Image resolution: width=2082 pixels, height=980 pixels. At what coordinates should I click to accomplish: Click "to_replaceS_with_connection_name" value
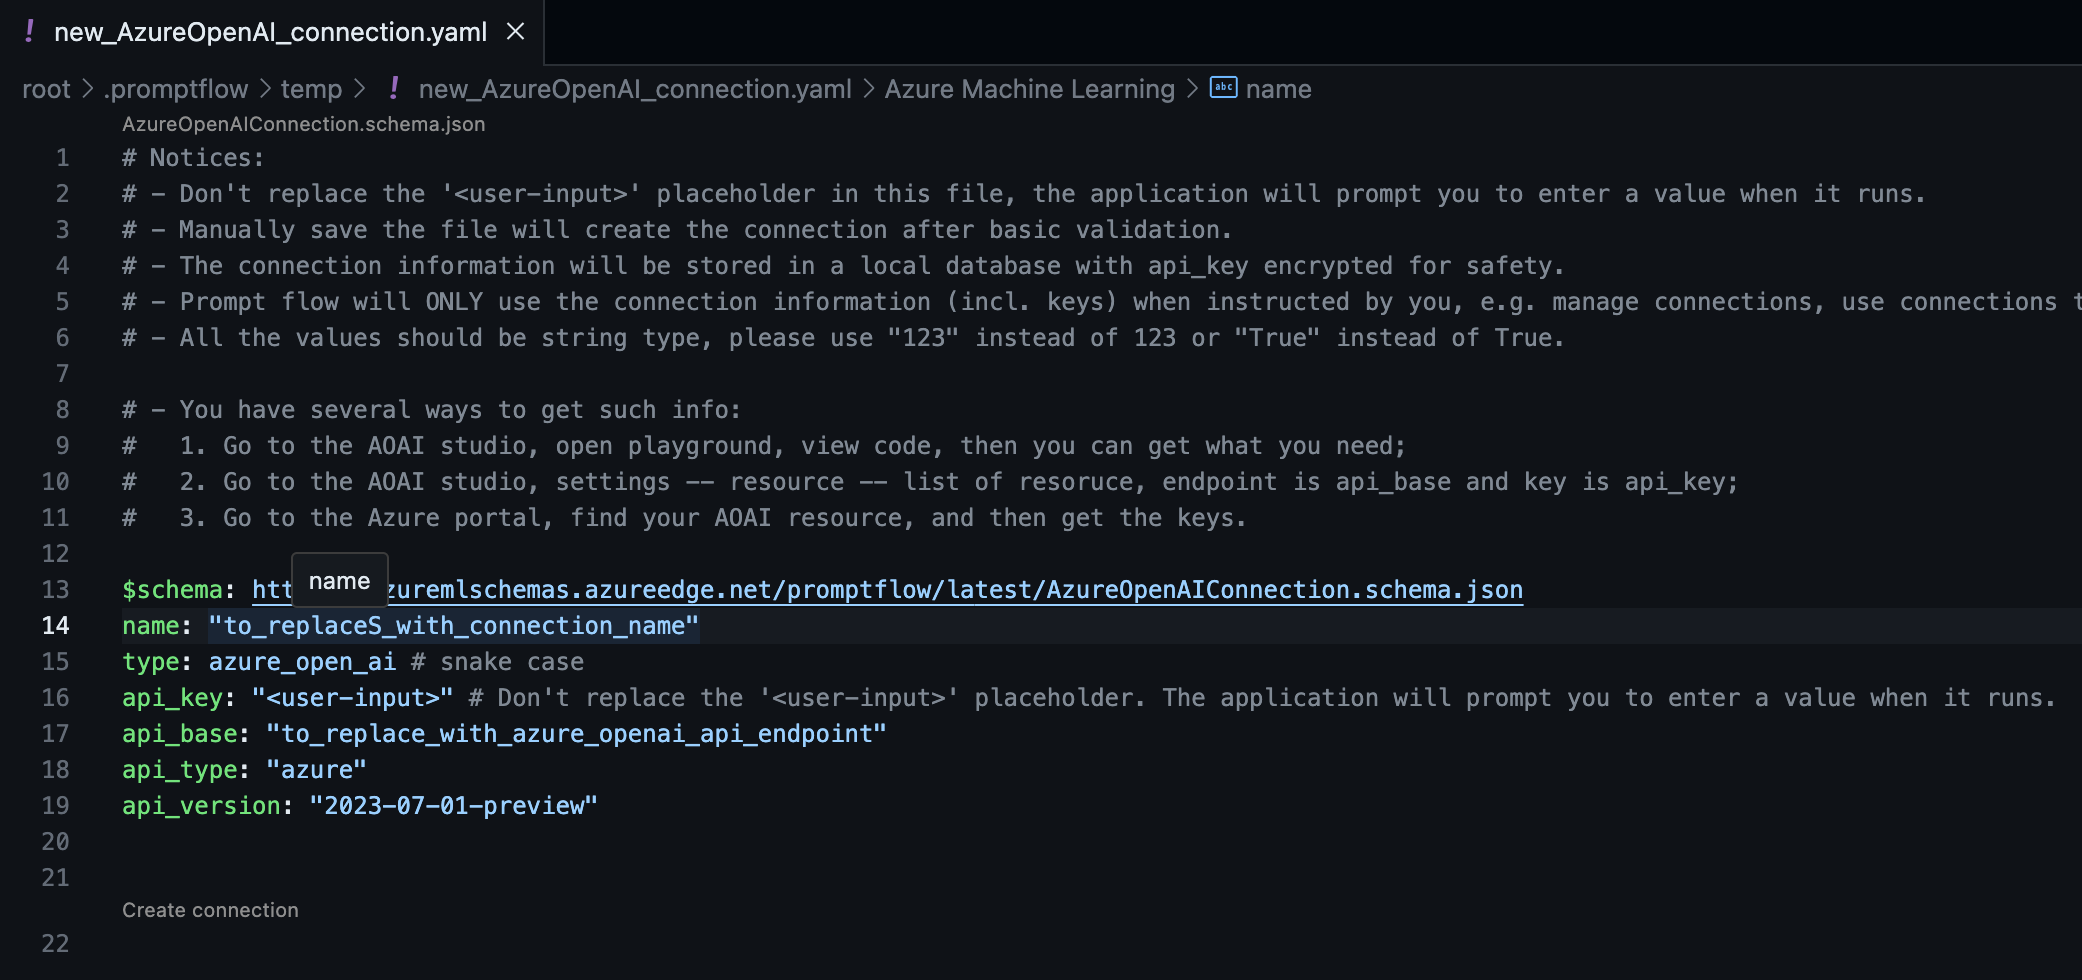[453, 626]
